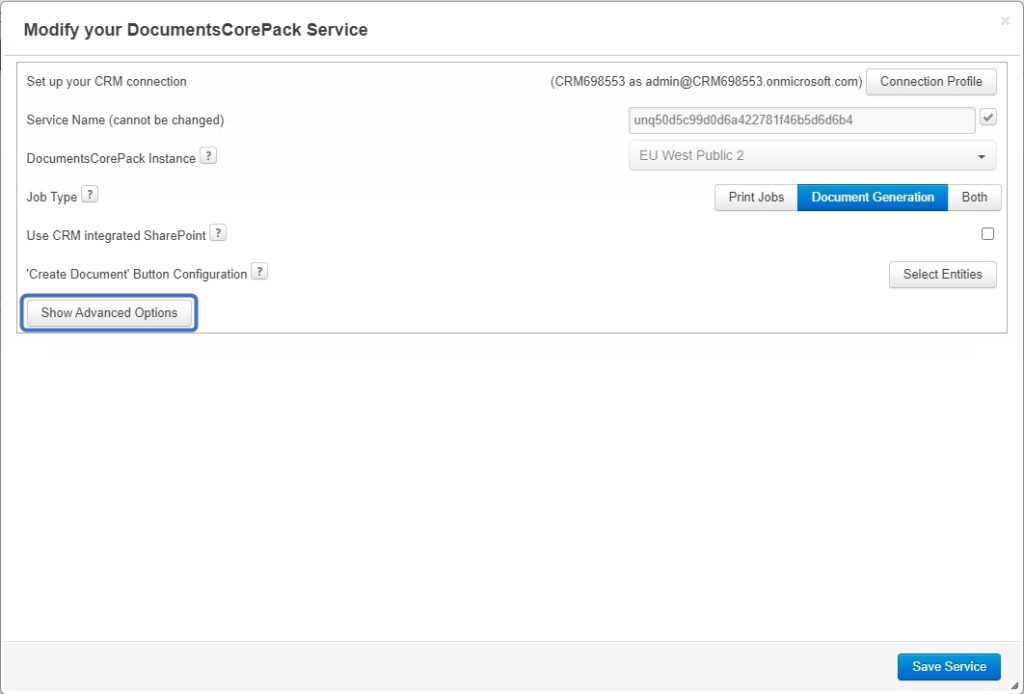The height and width of the screenshot is (694, 1024).
Task: Click the checkmark icon next to Service Name
Action: click(988, 118)
